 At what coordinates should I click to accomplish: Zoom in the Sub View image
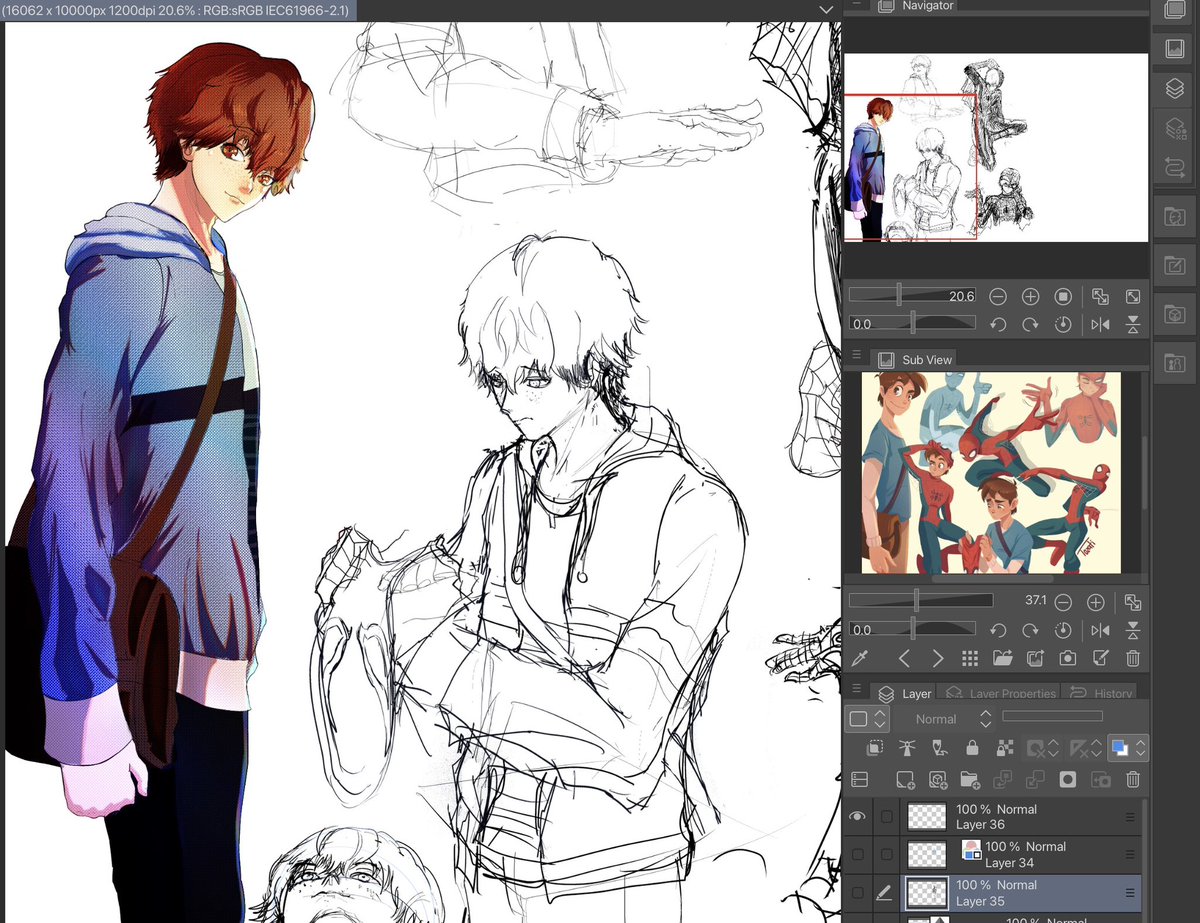(1096, 603)
